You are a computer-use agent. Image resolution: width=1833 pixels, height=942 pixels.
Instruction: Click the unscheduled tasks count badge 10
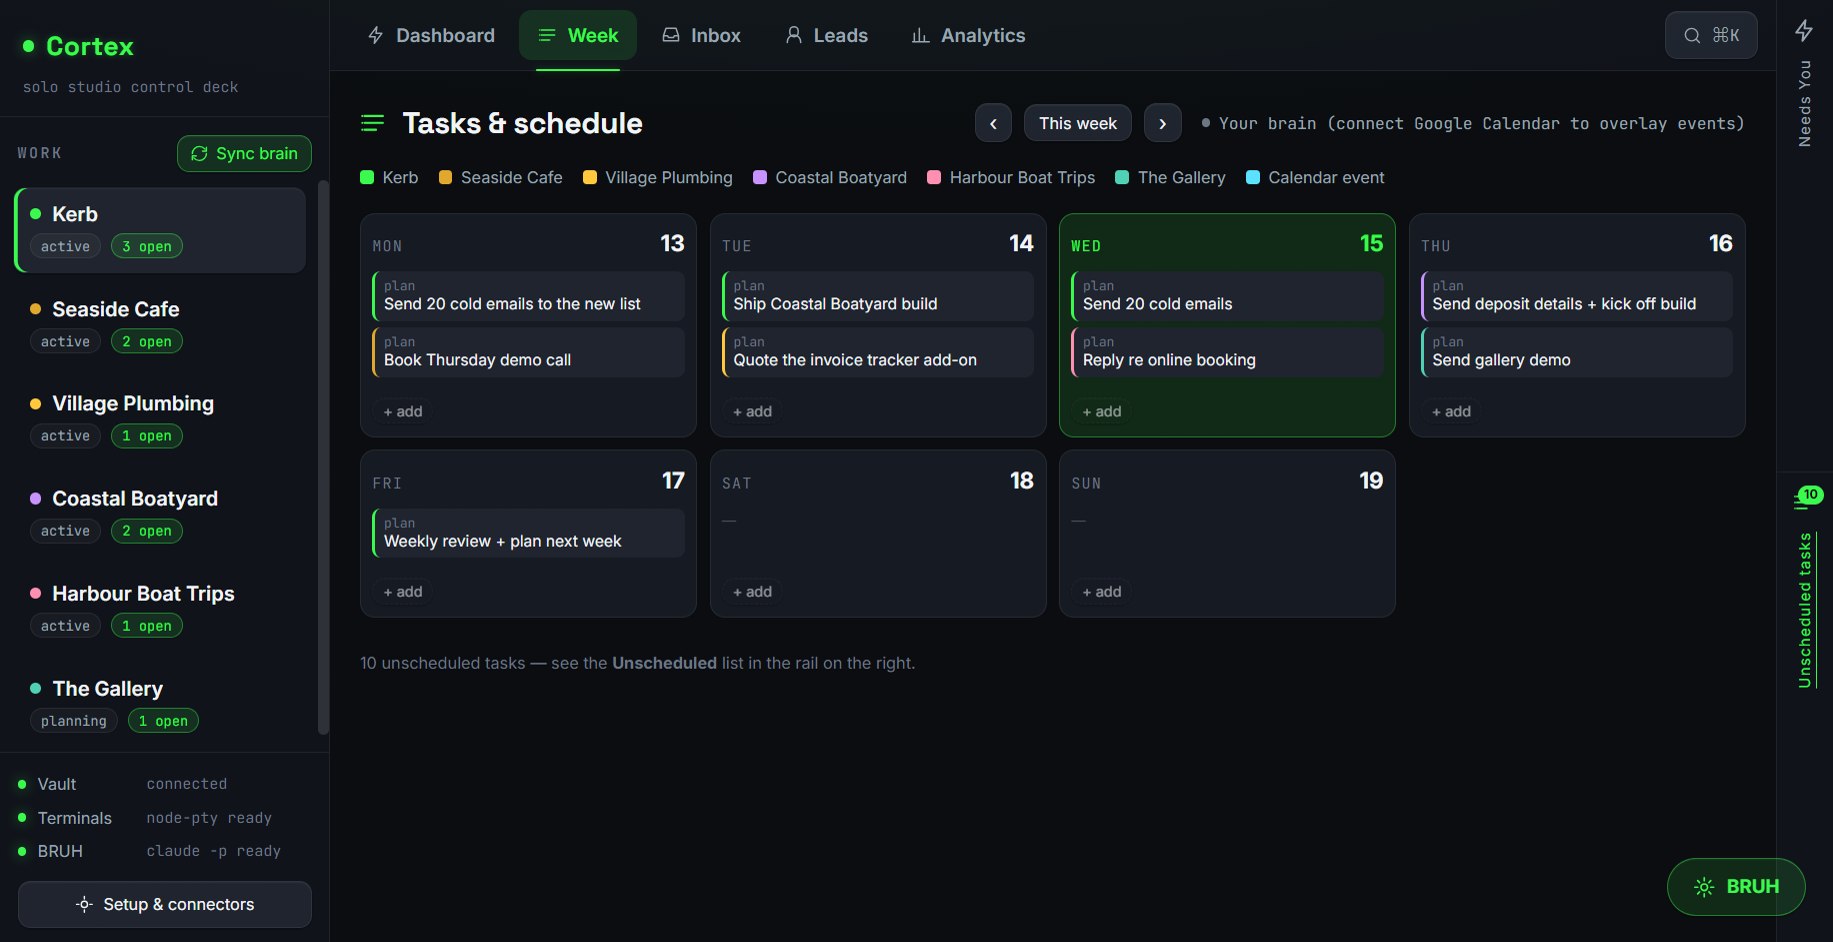1810,495
